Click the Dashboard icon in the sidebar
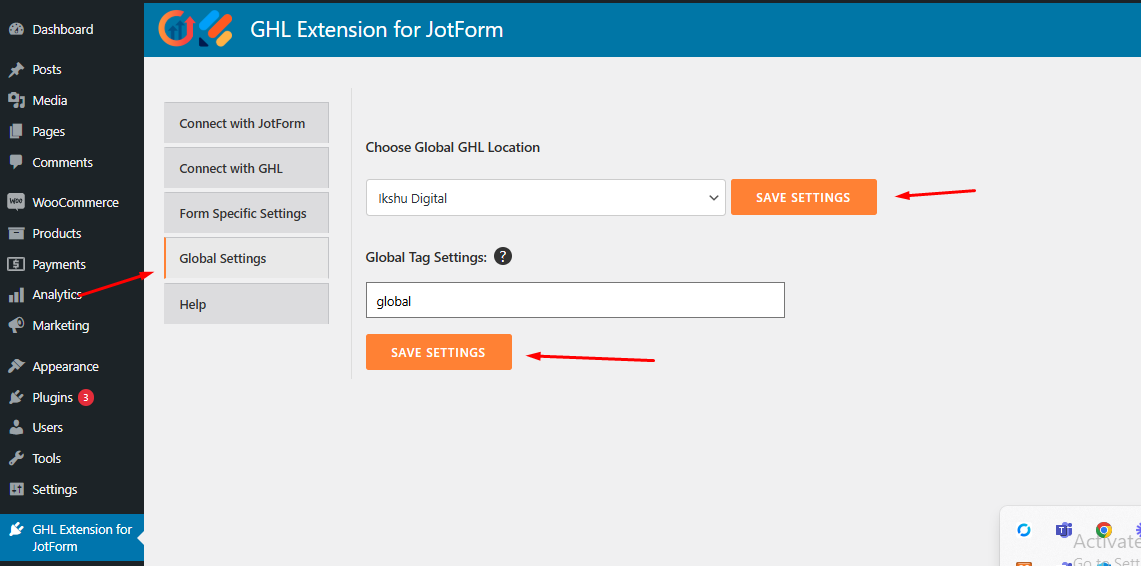Screen dimensions: 1141x566 (x=16, y=29)
